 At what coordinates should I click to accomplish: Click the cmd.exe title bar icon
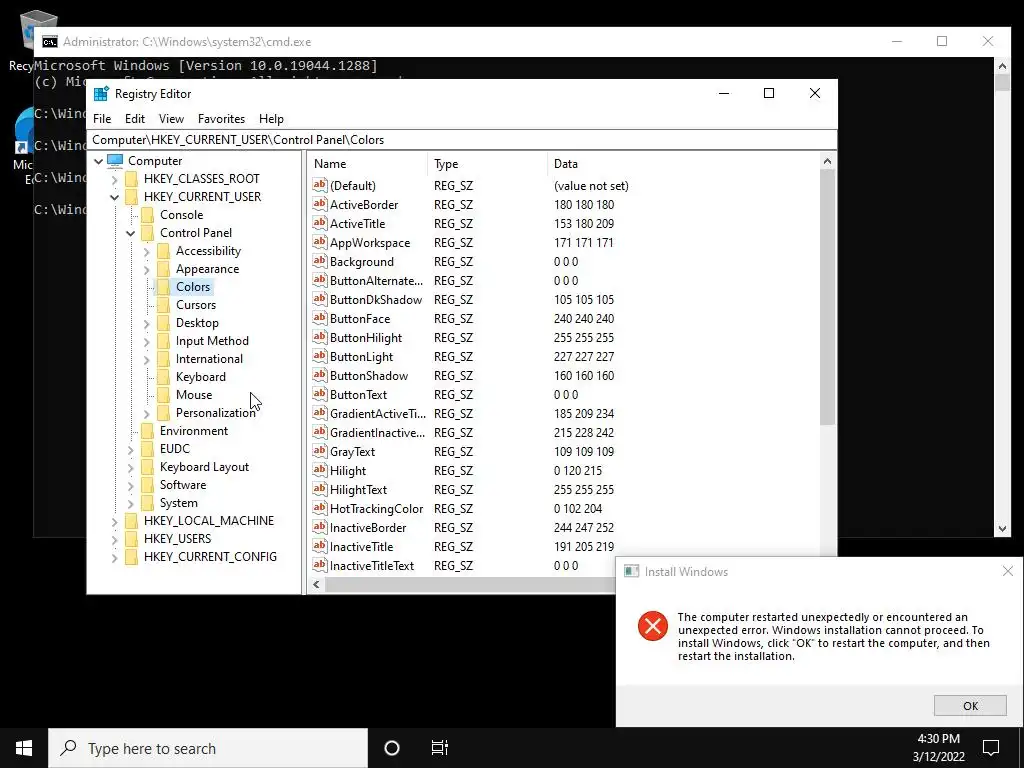(x=50, y=42)
